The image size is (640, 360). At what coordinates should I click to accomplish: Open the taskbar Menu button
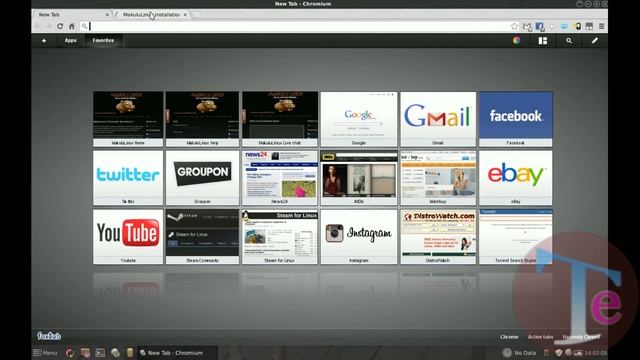pyautogui.click(x=45, y=353)
